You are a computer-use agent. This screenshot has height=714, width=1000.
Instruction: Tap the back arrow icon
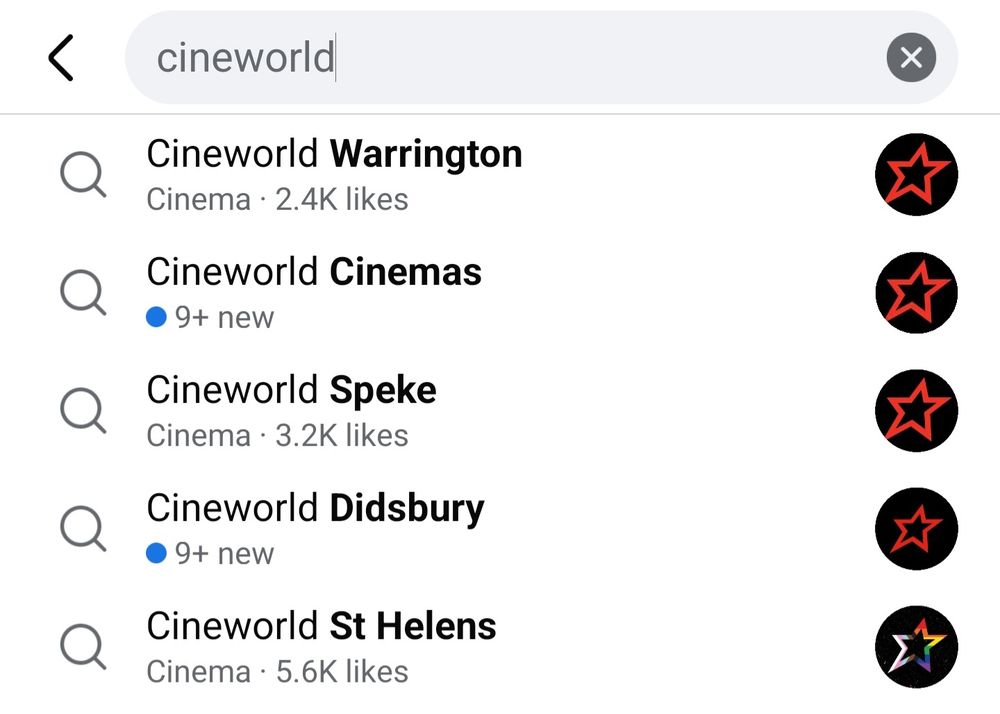(61, 58)
